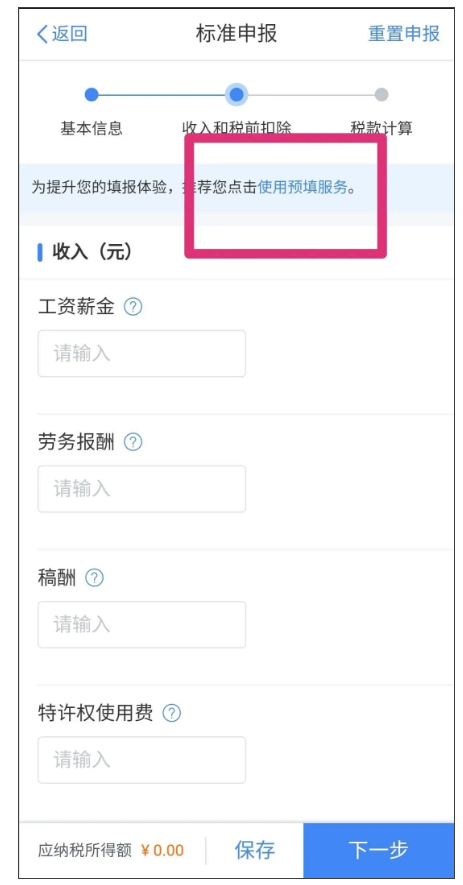The height and width of the screenshot is (885, 463).
Task: Open the 使用预填服务 link
Action: pyautogui.click(x=303, y=187)
